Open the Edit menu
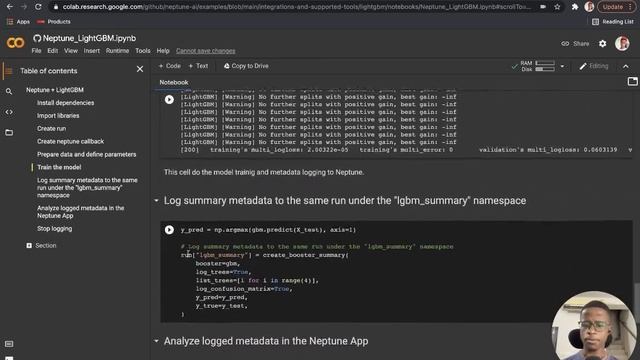This screenshot has width=640, height=360. coord(52,51)
